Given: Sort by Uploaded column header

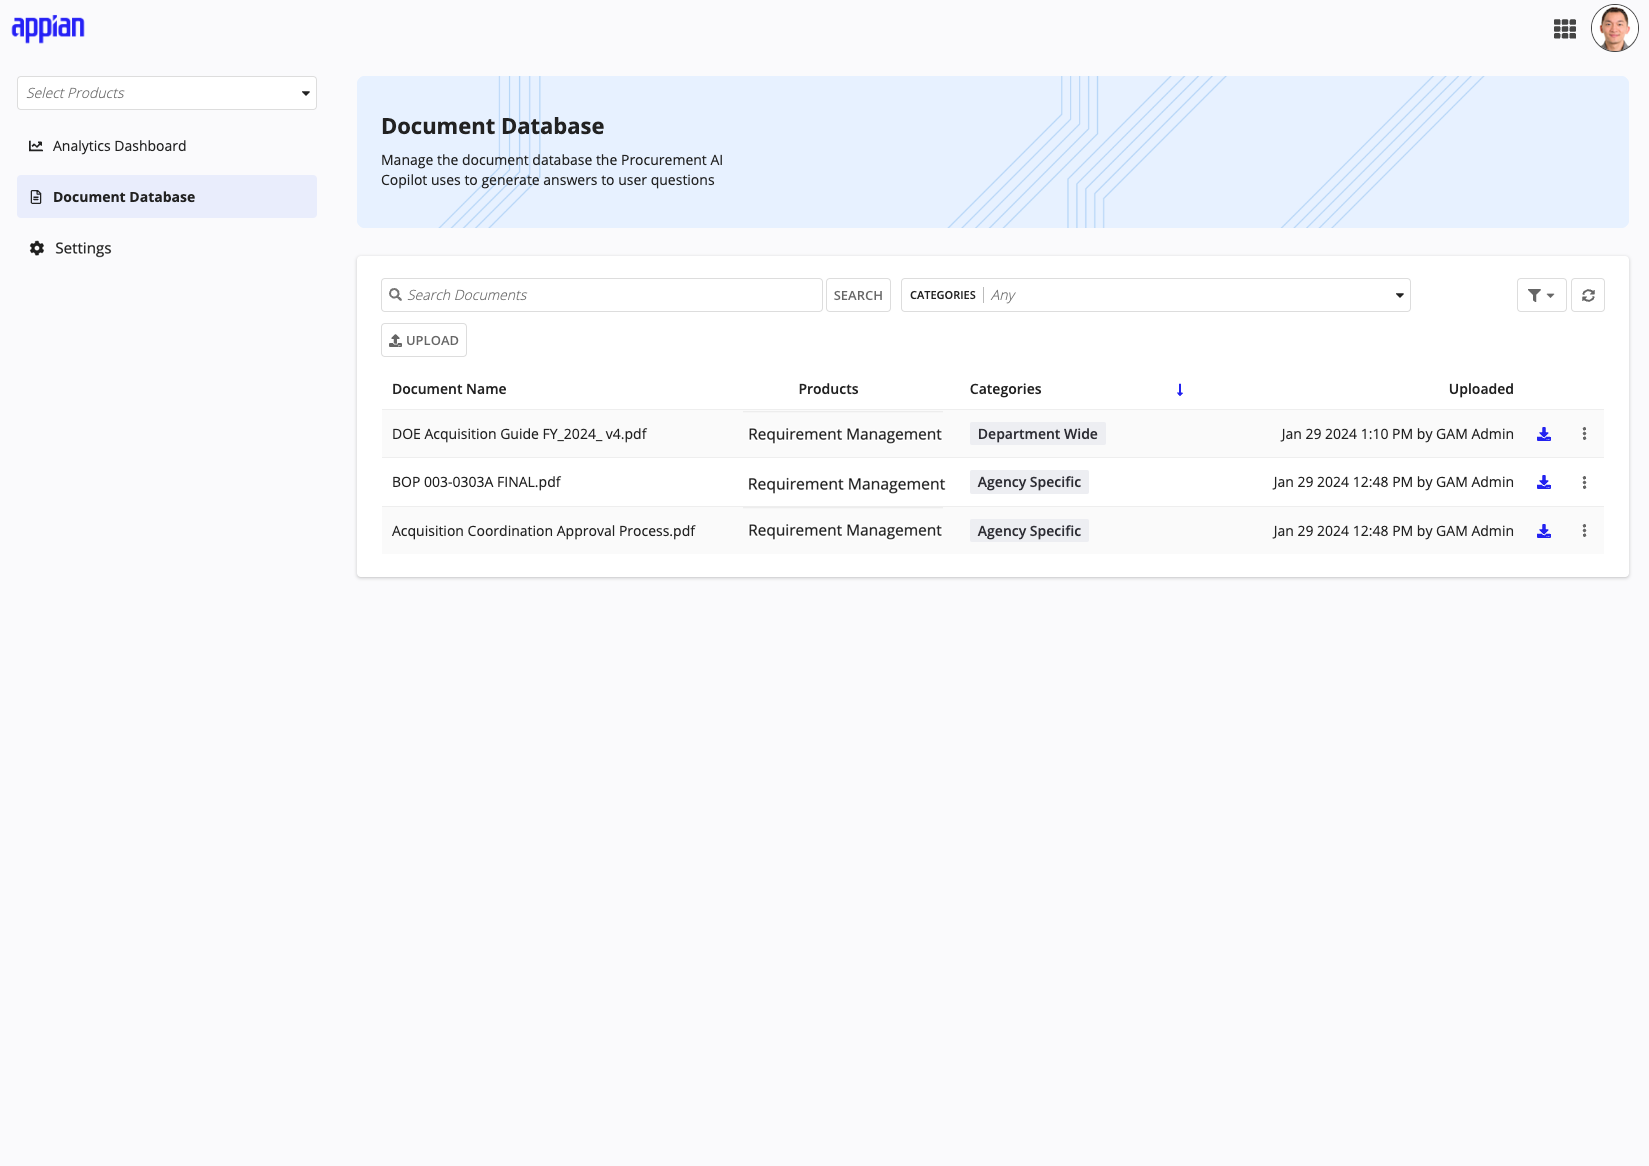Looking at the screenshot, I should pyautogui.click(x=1481, y=389).
